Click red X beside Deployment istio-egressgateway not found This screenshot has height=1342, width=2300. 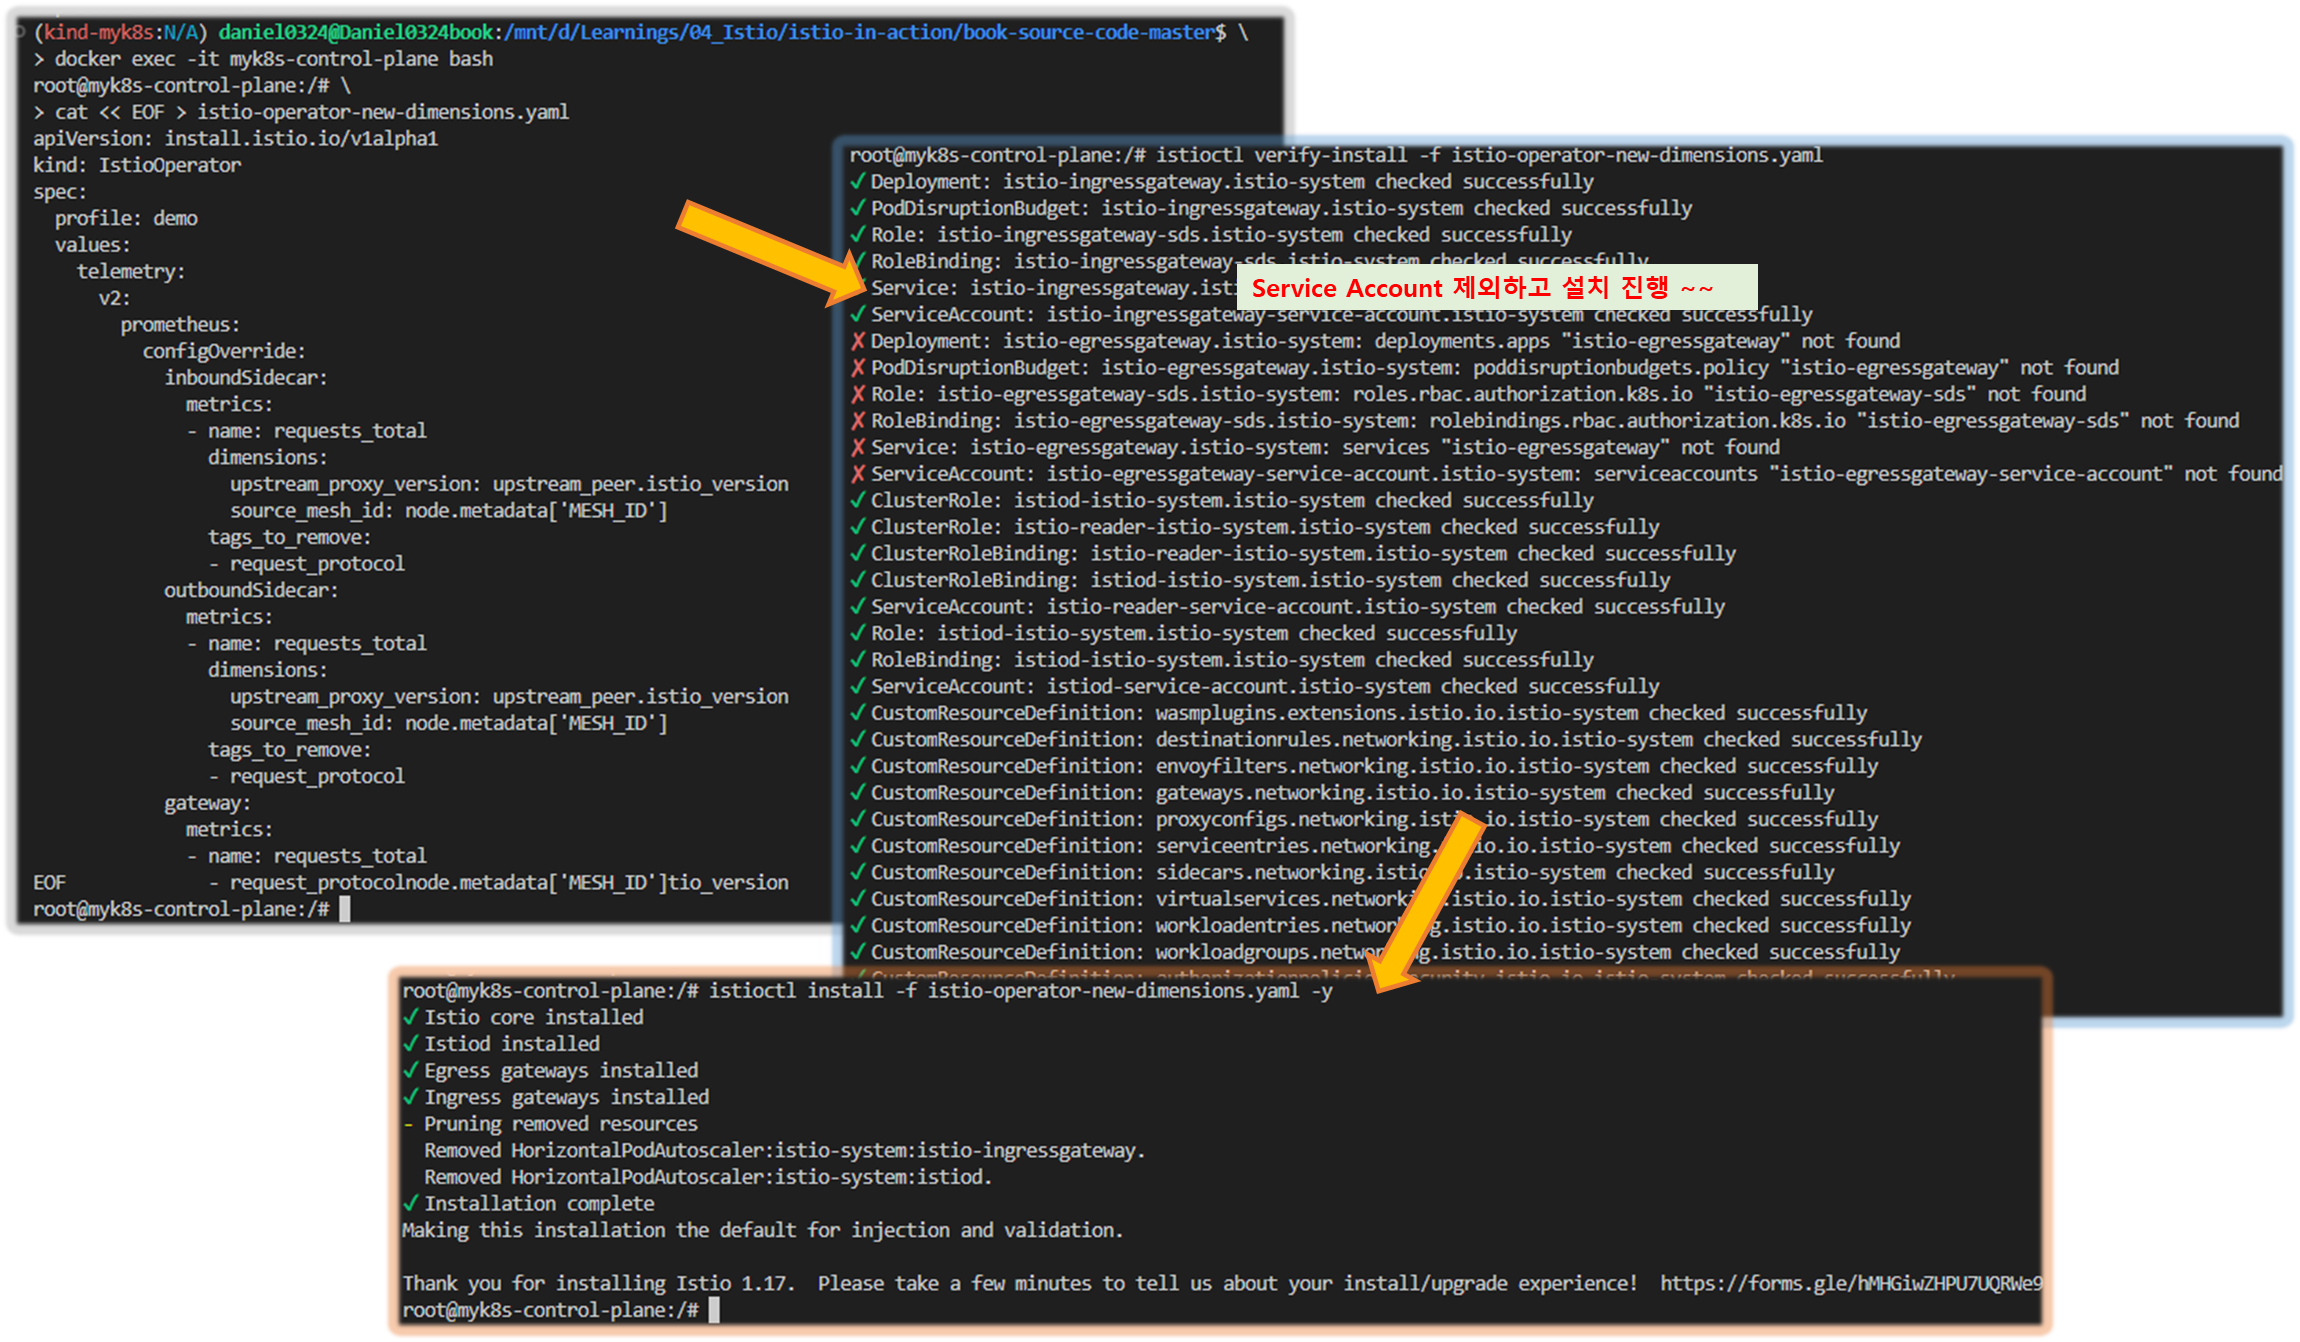tap(857, 341)
